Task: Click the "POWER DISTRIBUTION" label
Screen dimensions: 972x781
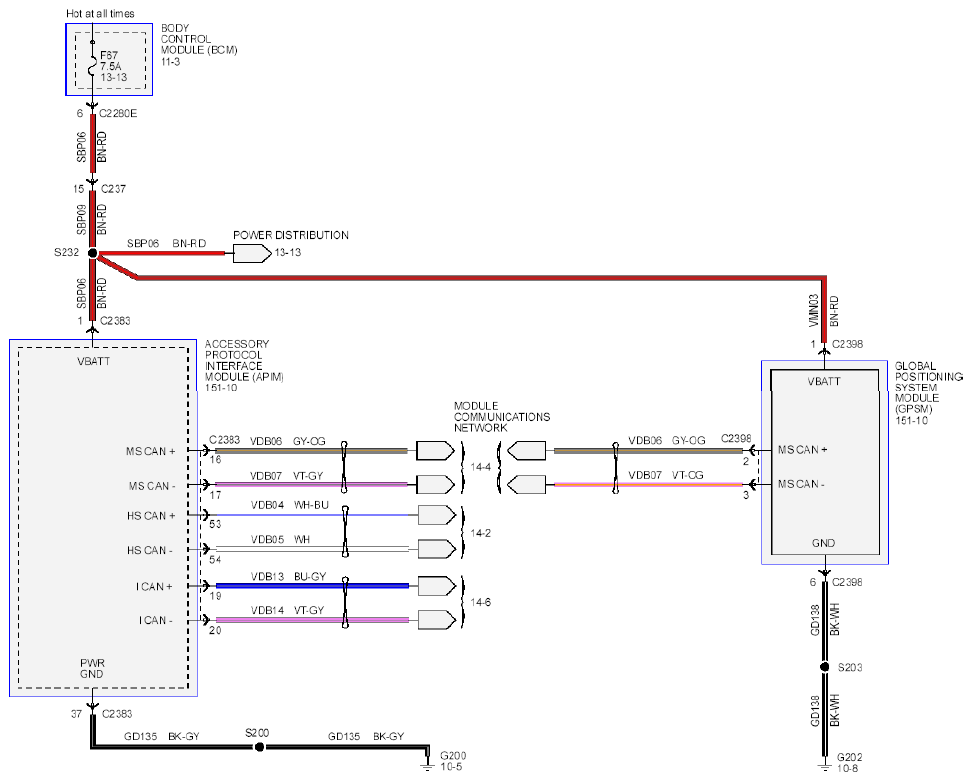Action: click(x=291, y=235)
